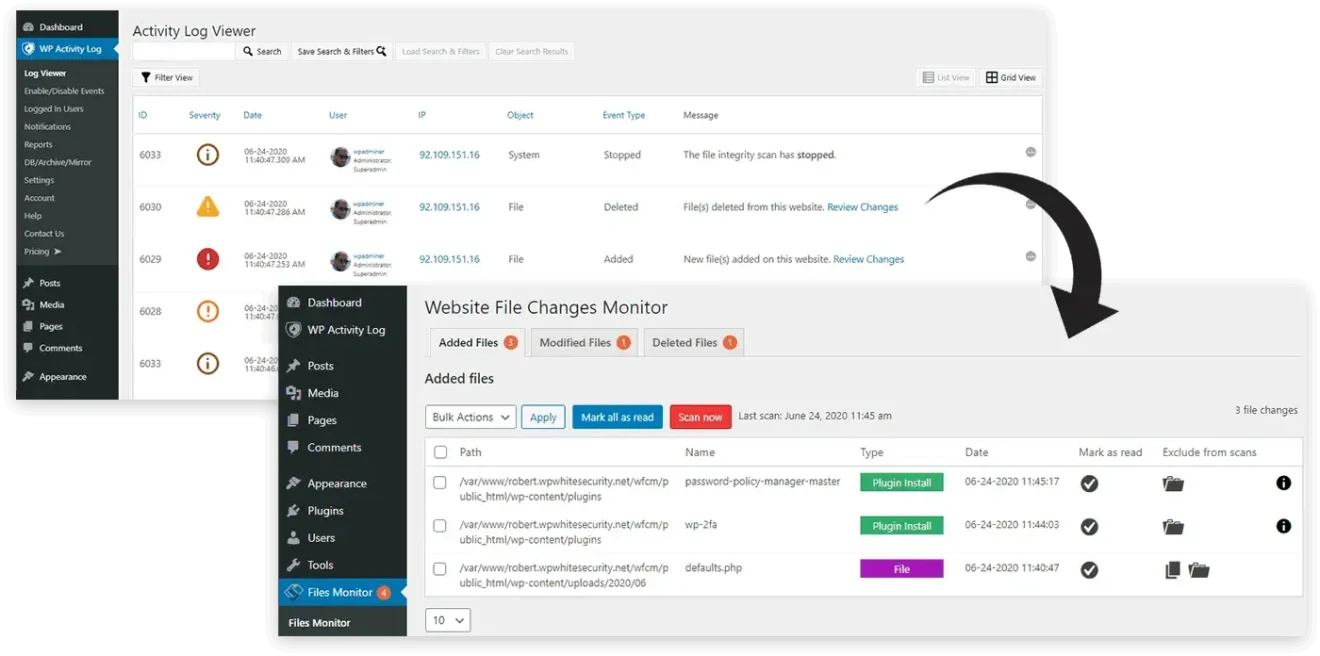The height and width of the screenshot is (656, 1320).
Task: Open Review Changes link for added files
Action: click(x=869, y=259)
